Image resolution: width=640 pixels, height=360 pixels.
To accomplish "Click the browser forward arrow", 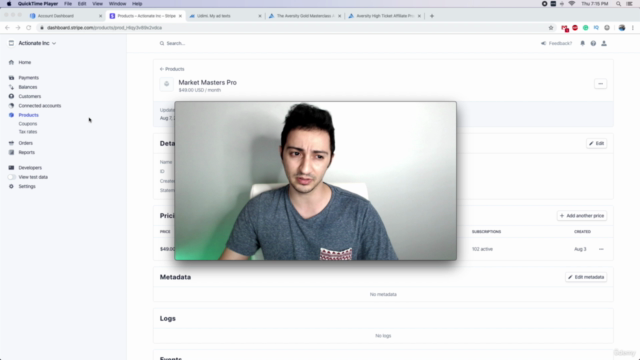I will click(18, 28).
